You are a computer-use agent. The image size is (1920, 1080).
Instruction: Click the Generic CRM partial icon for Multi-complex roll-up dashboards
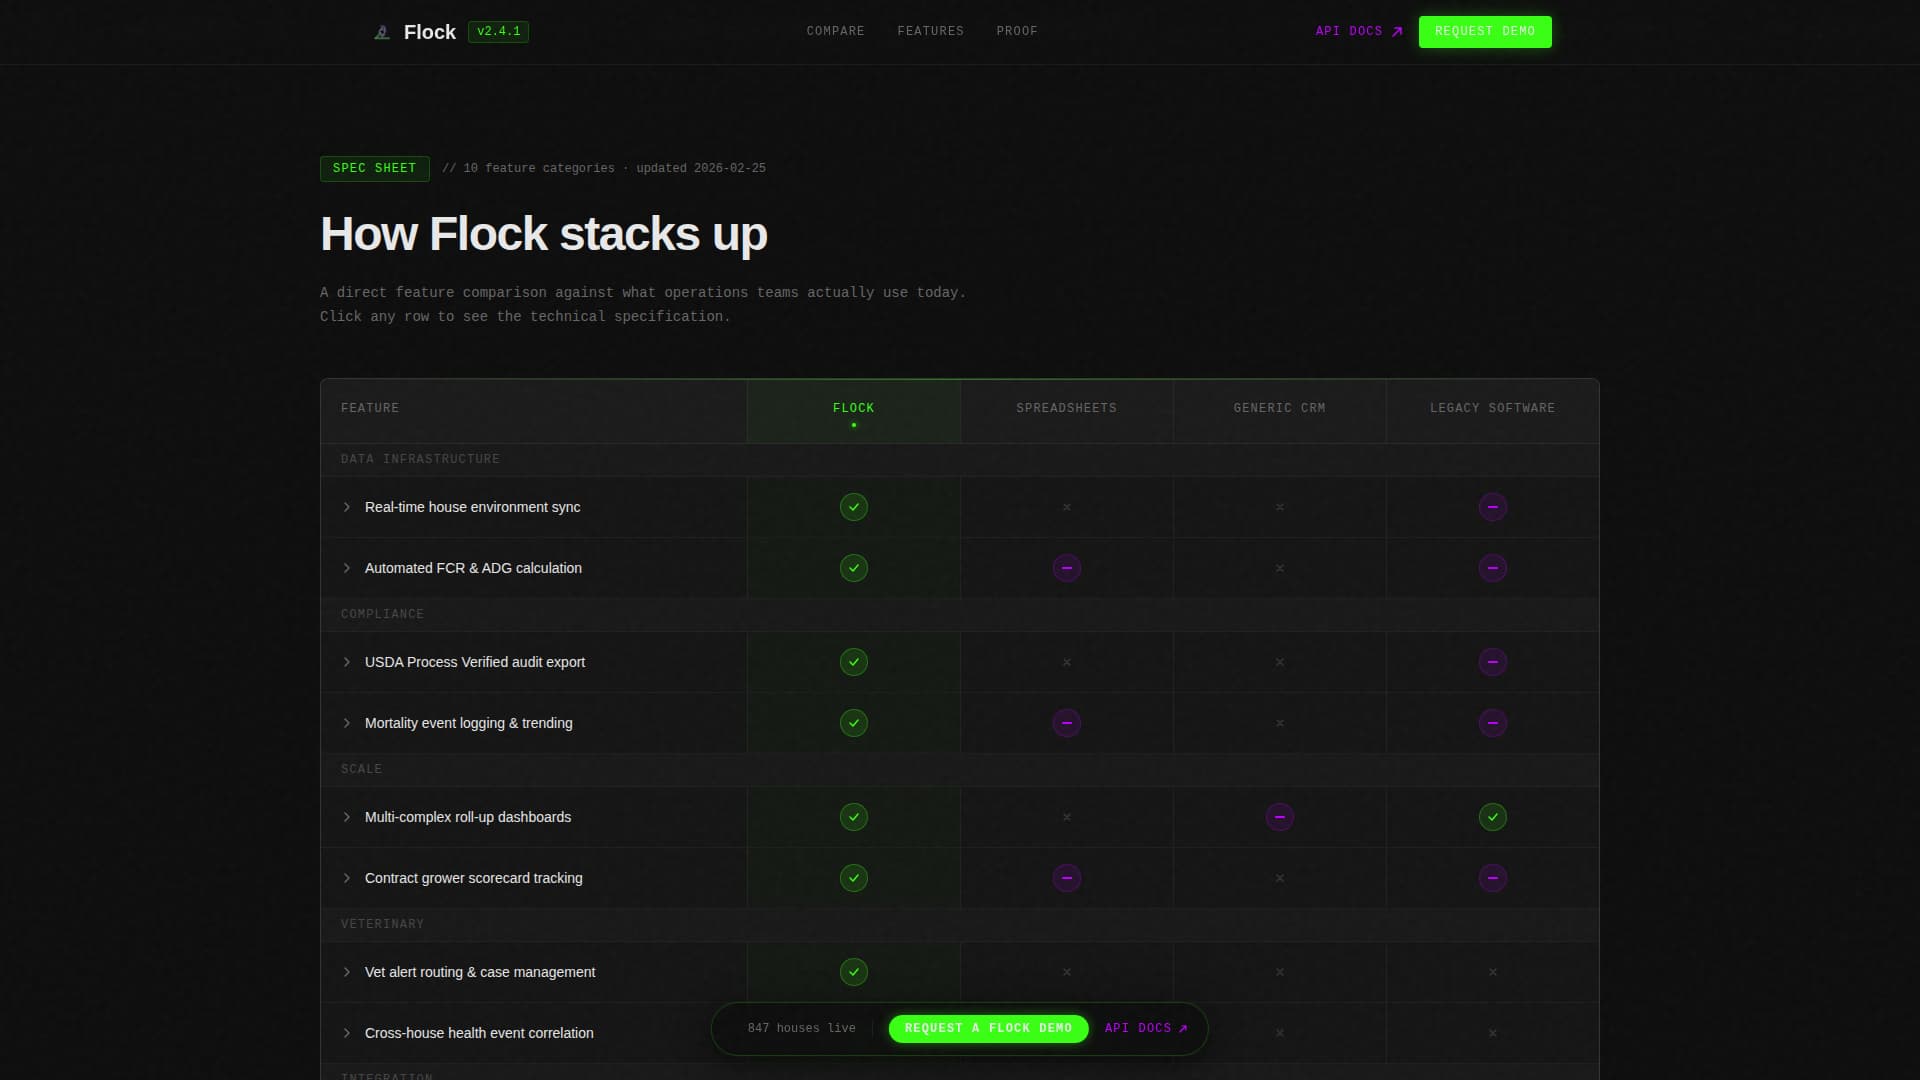coord(1279,817)
